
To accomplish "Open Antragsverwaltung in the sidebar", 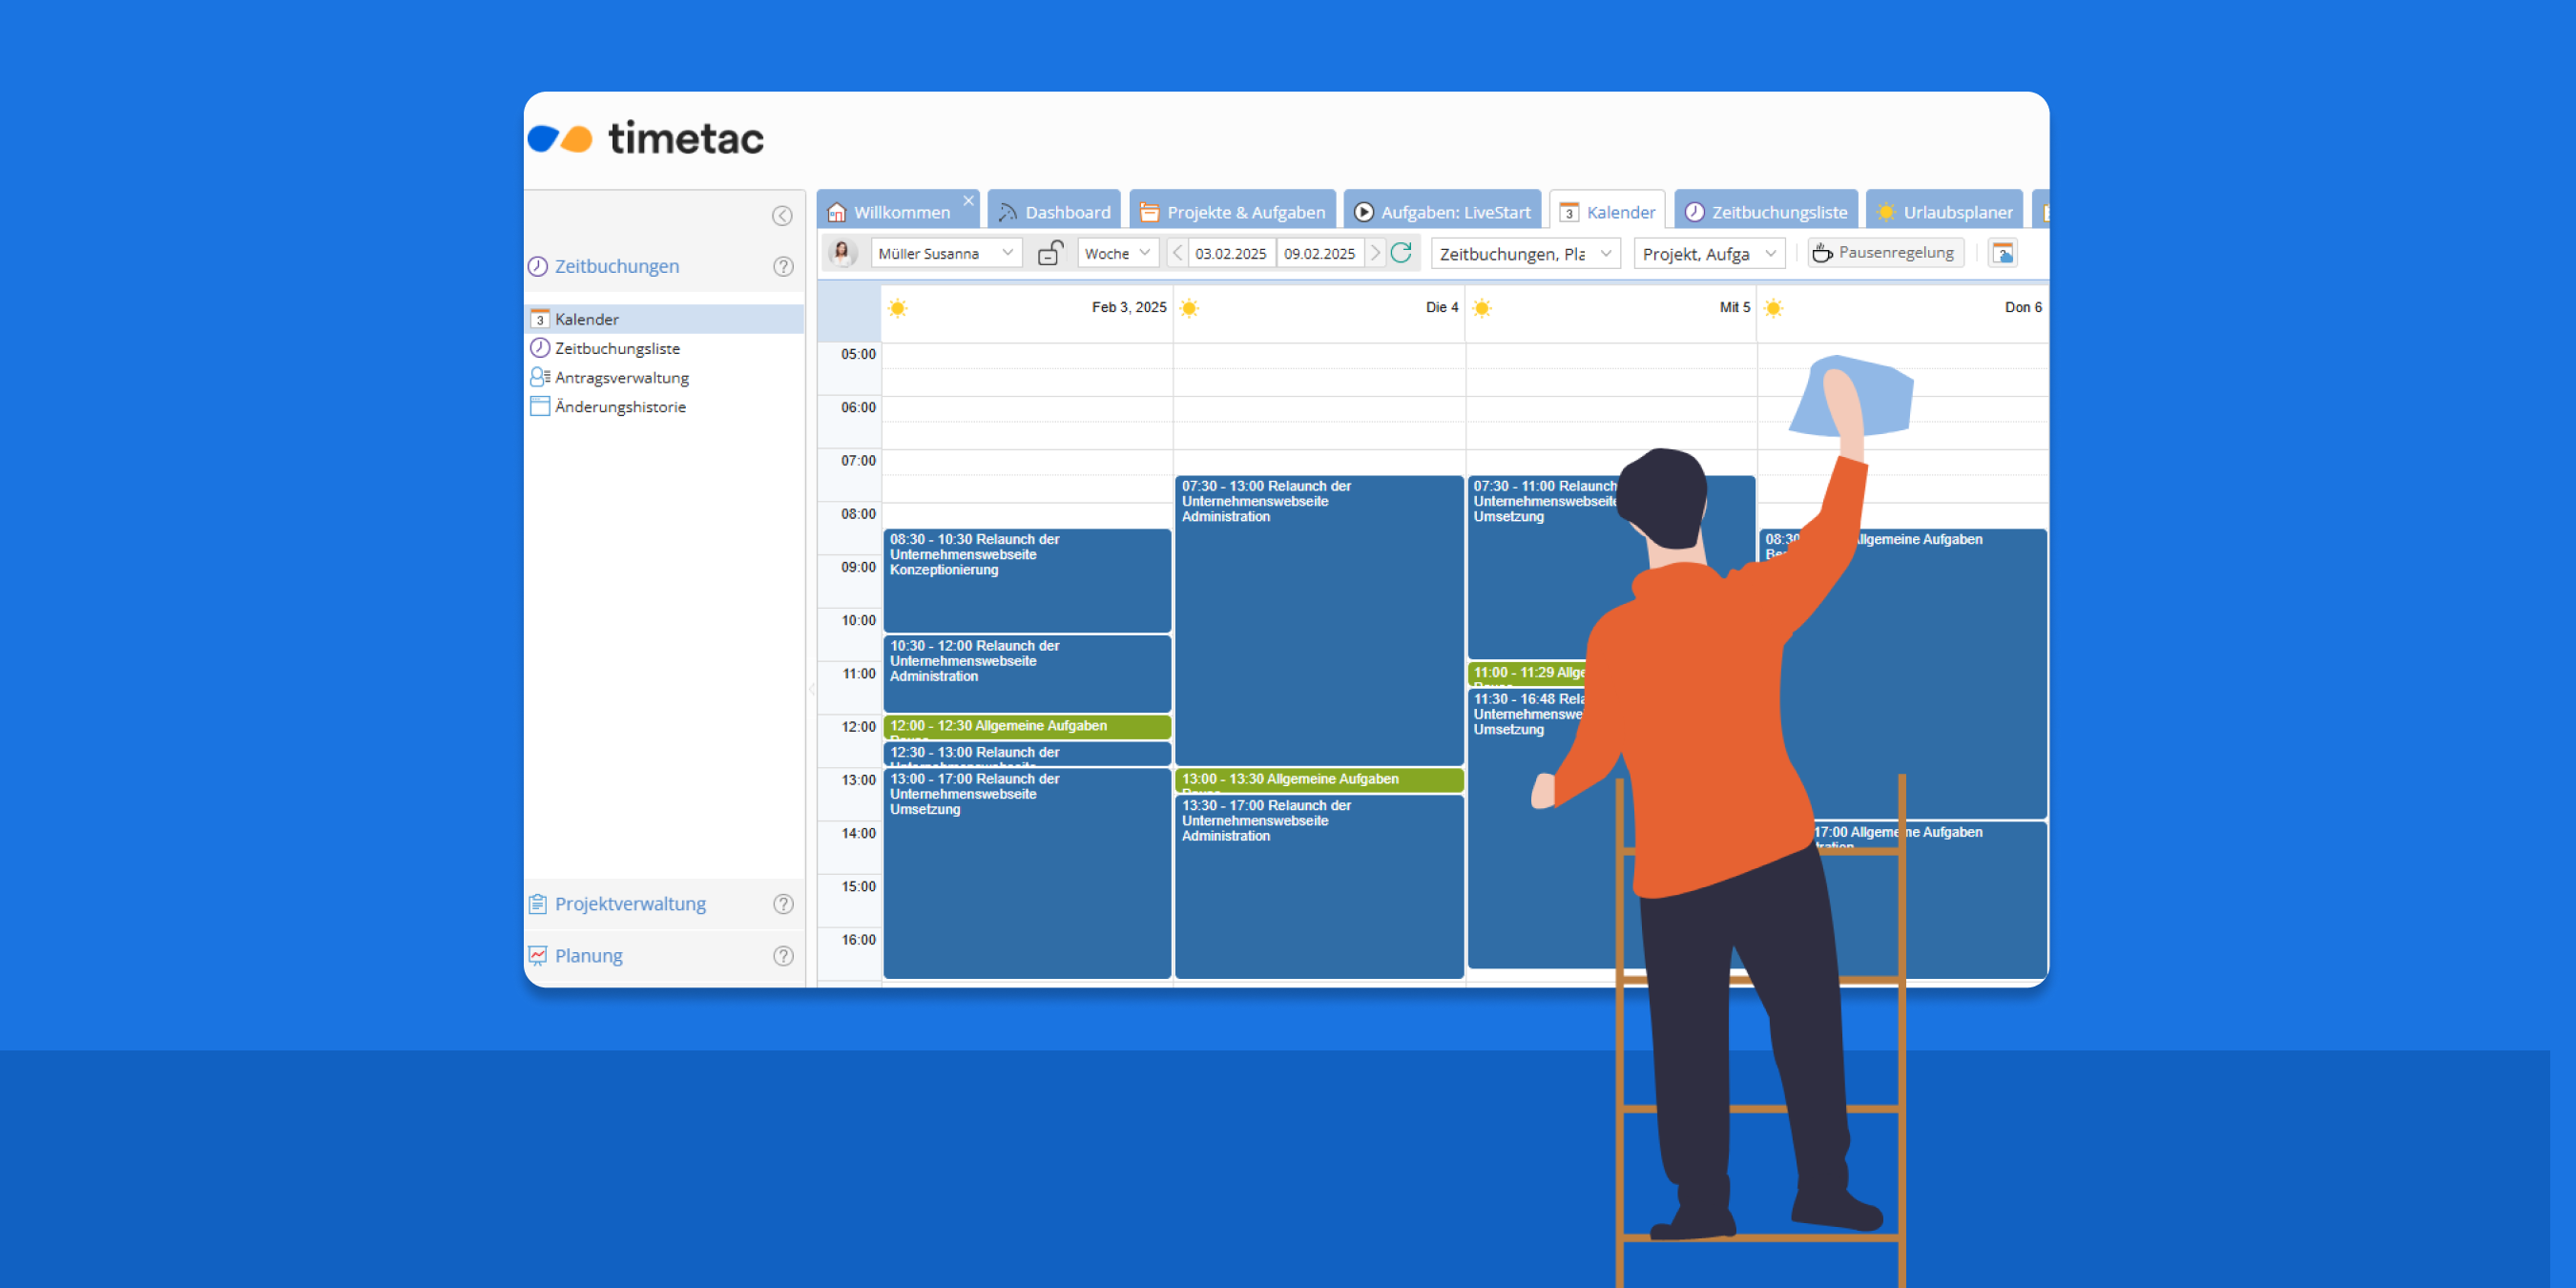I will point(621,378).
